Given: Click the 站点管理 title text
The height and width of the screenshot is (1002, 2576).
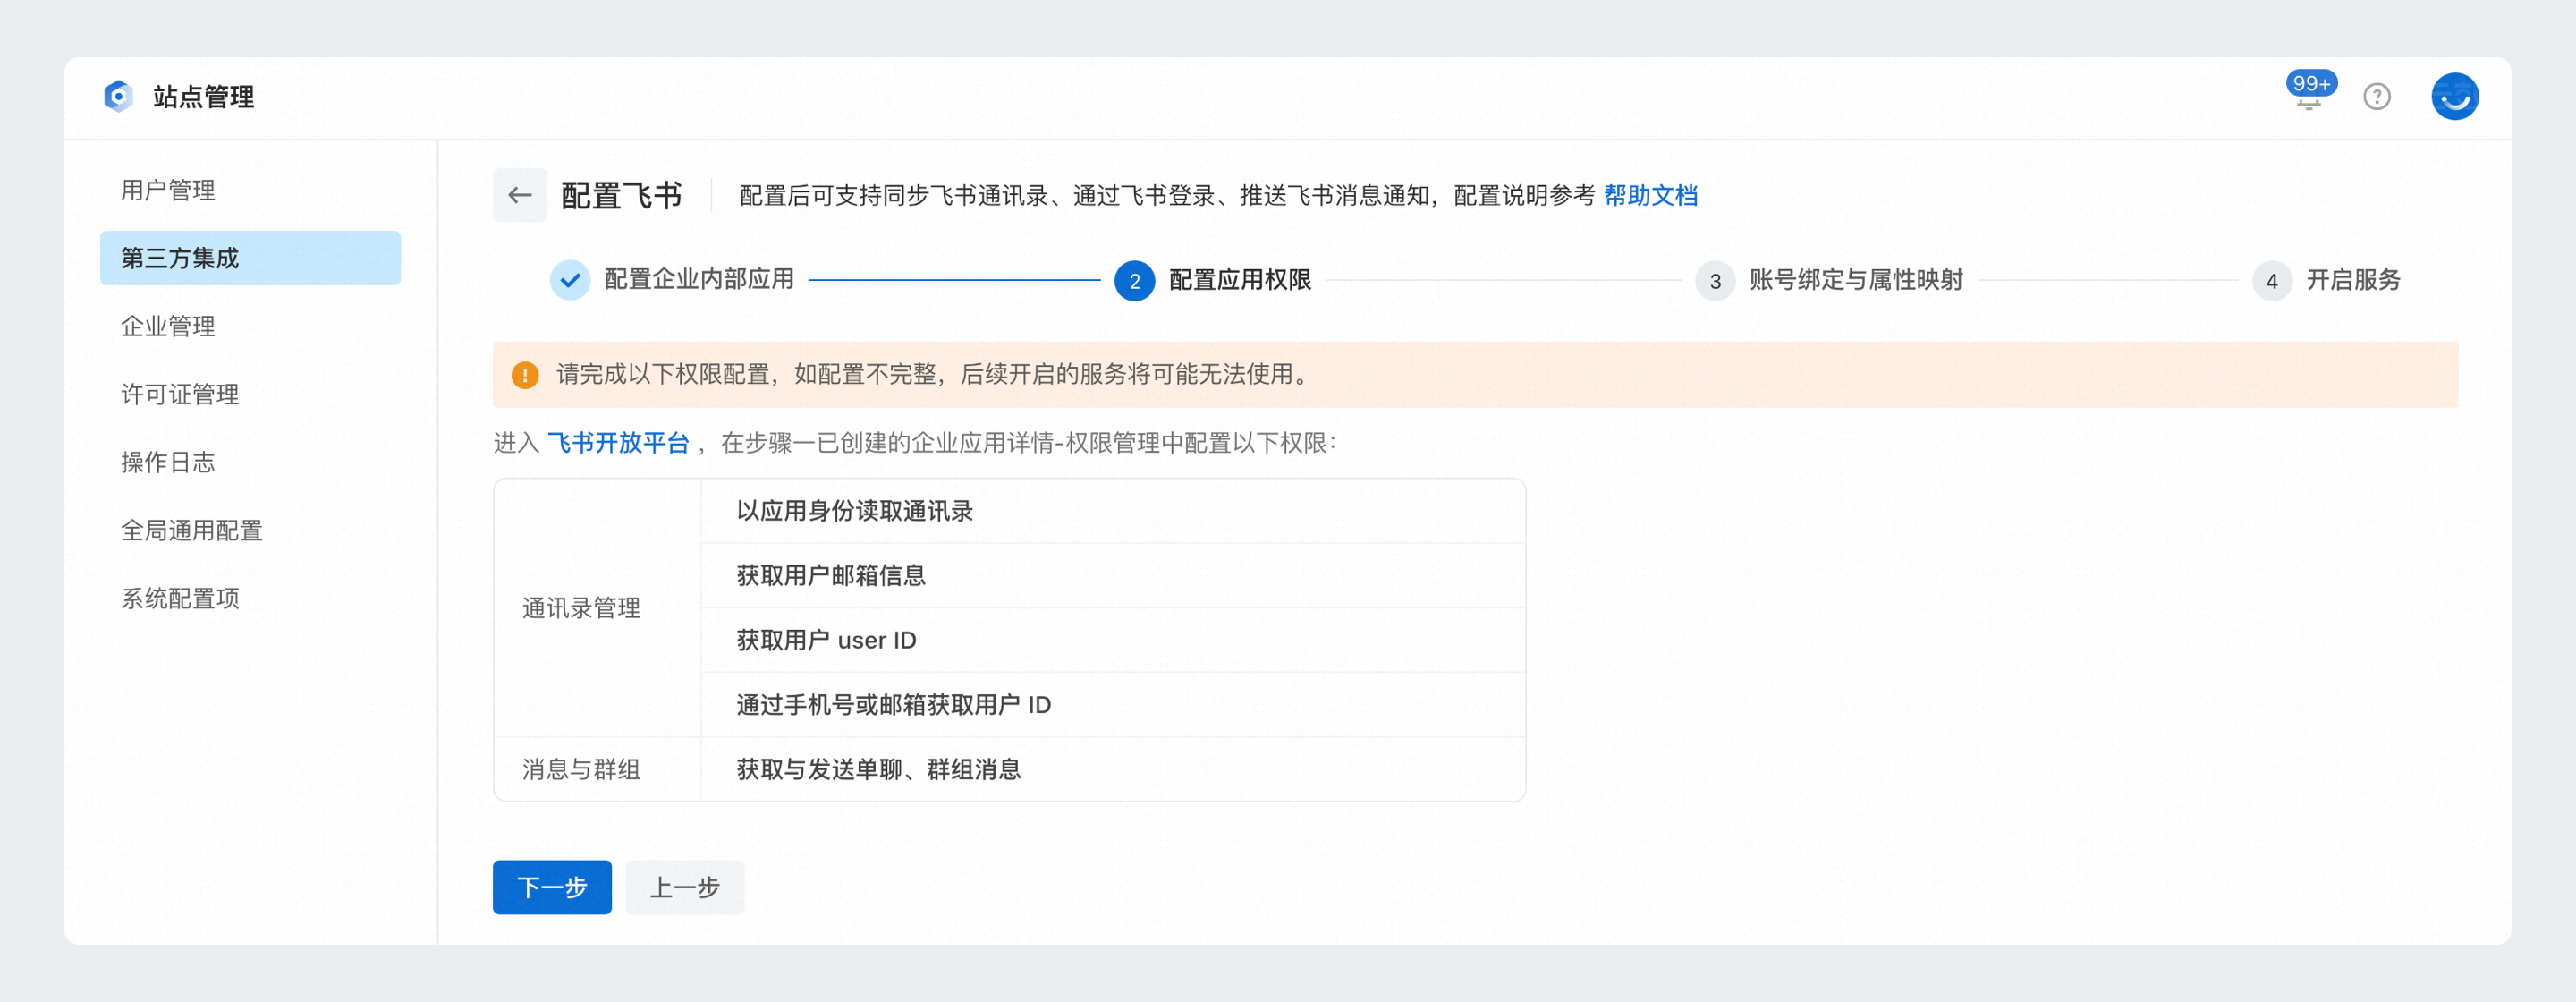Looking at the screenshot, I should [x=203, y=97].
